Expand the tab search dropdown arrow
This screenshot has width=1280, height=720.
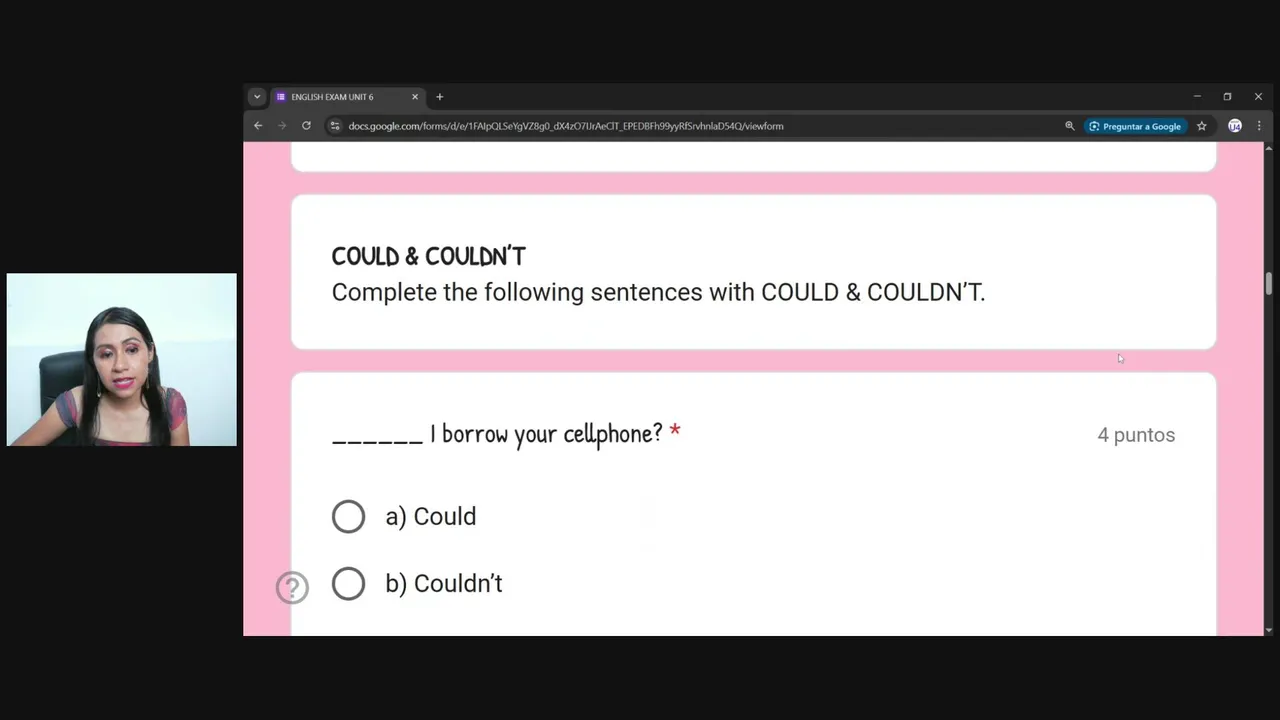coord(257,97)
